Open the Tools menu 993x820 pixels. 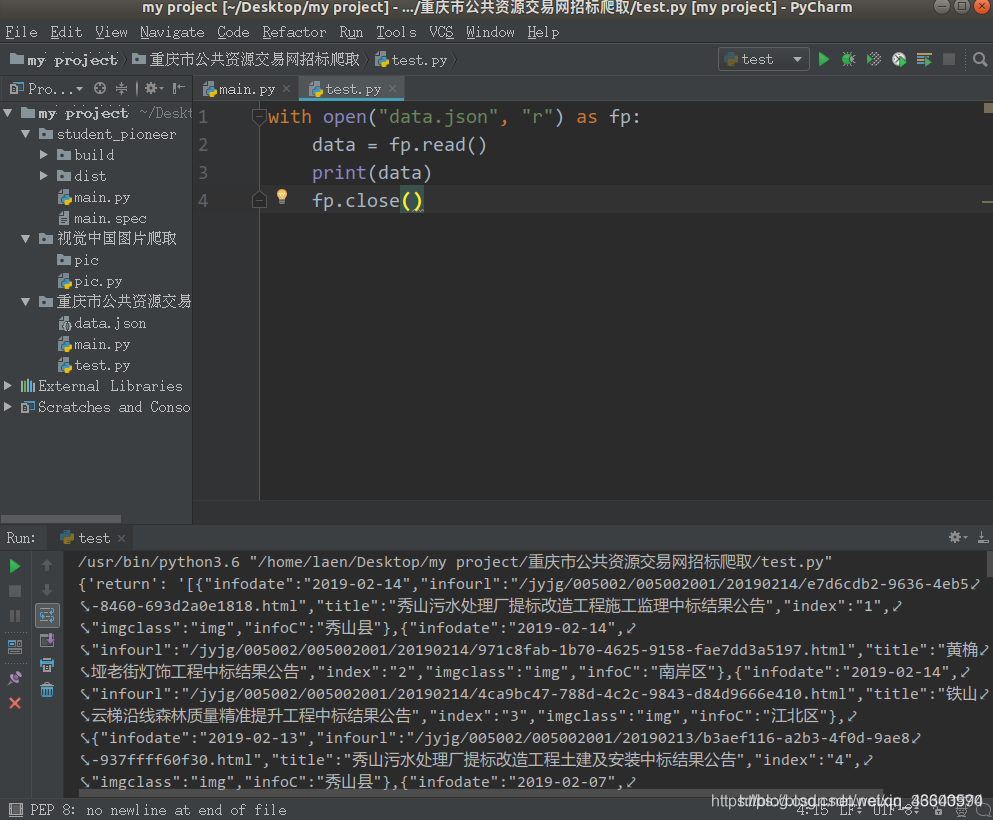pos(396,32)
